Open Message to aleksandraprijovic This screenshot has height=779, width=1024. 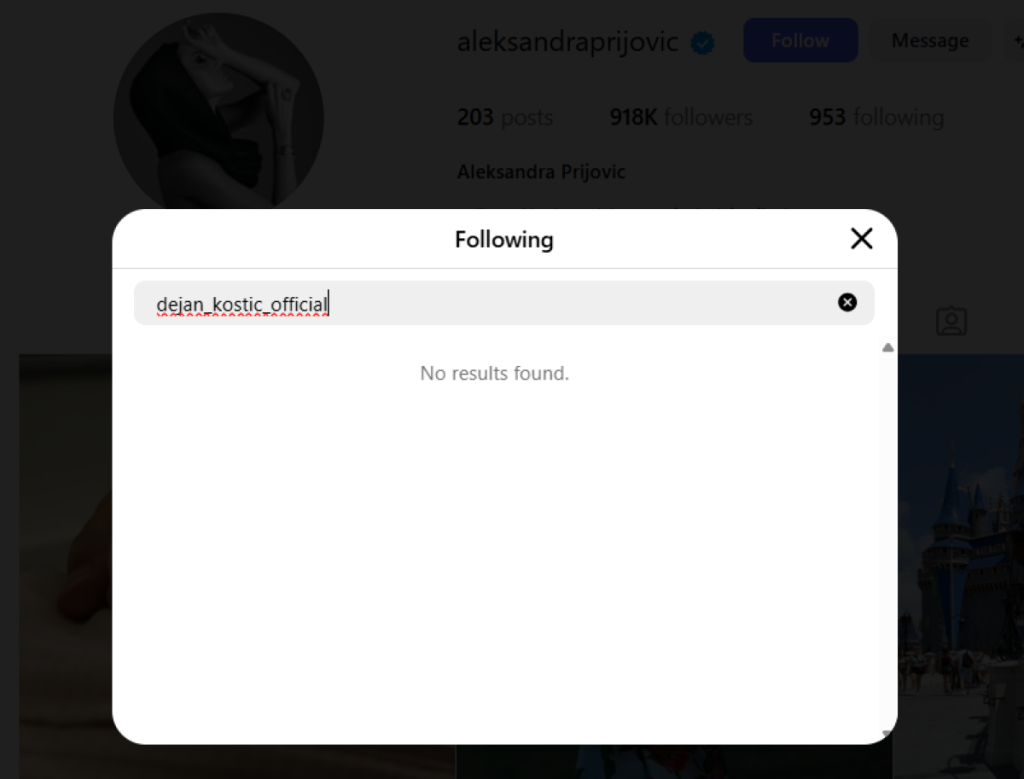930,40
